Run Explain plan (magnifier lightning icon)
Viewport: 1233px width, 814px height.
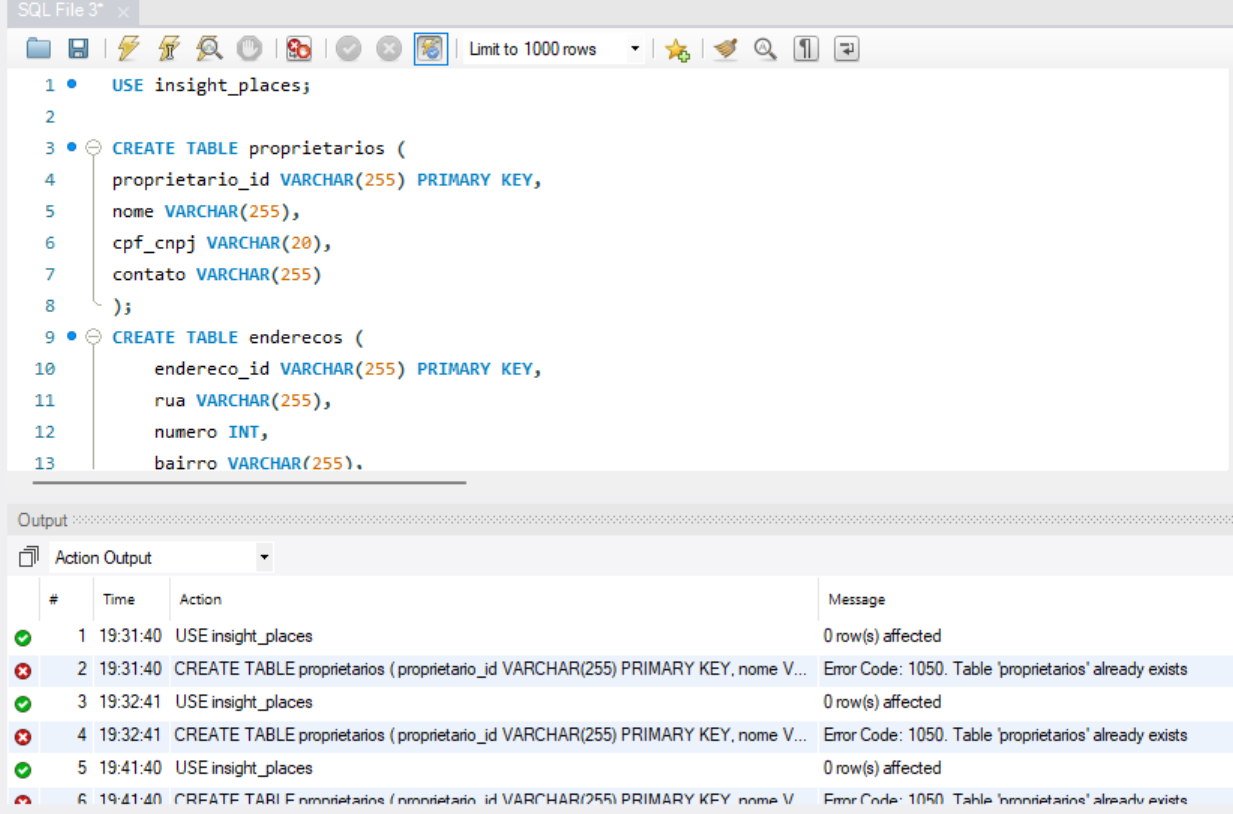coord(209,49)
